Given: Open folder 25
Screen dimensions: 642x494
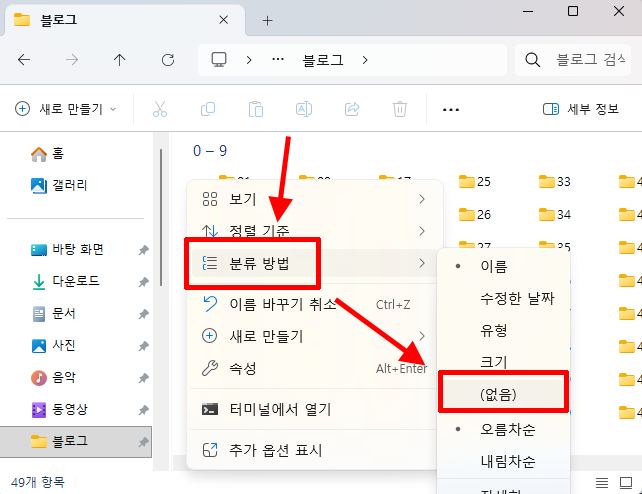Looking at the screenshot, I should tap(475, 181).
